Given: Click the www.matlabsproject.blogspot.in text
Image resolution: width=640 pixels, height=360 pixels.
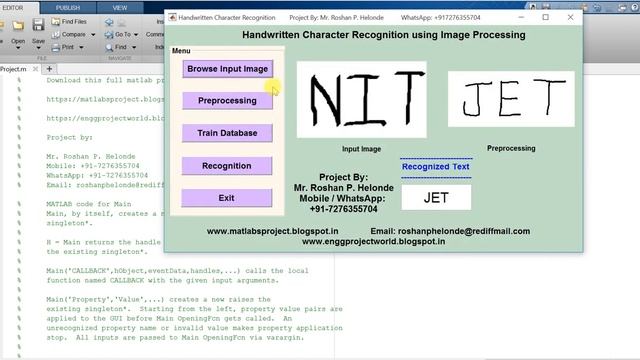Looking at the screenshot, I should pos(272,231).
